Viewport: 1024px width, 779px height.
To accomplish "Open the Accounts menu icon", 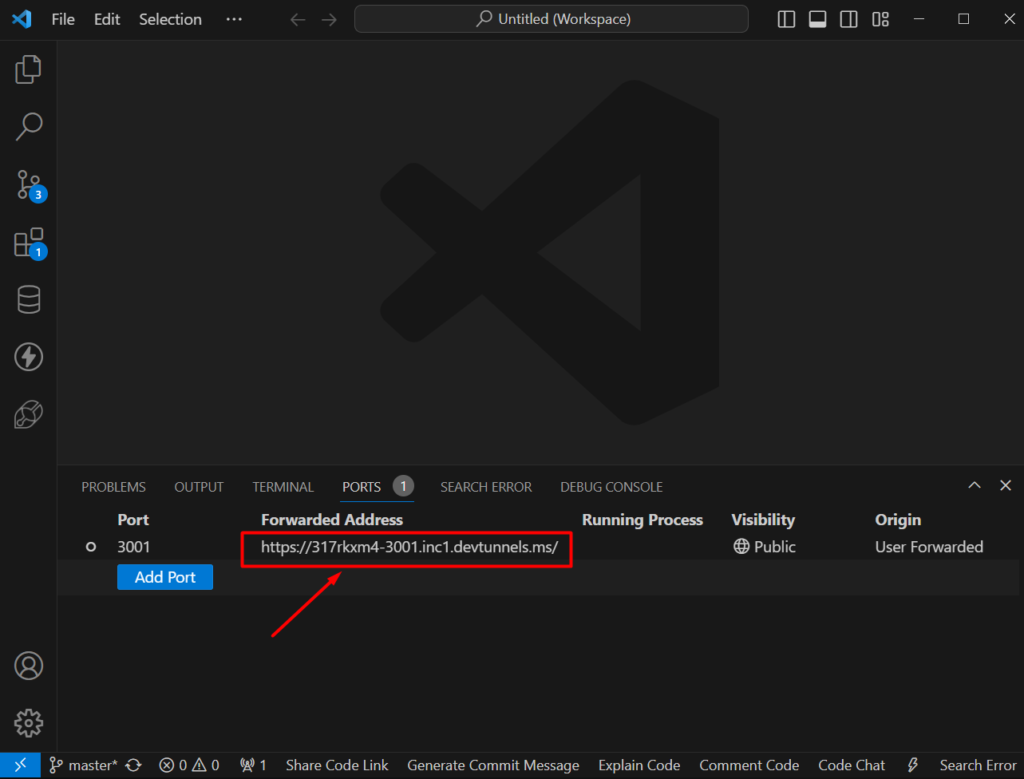I will tap(28, 665).
